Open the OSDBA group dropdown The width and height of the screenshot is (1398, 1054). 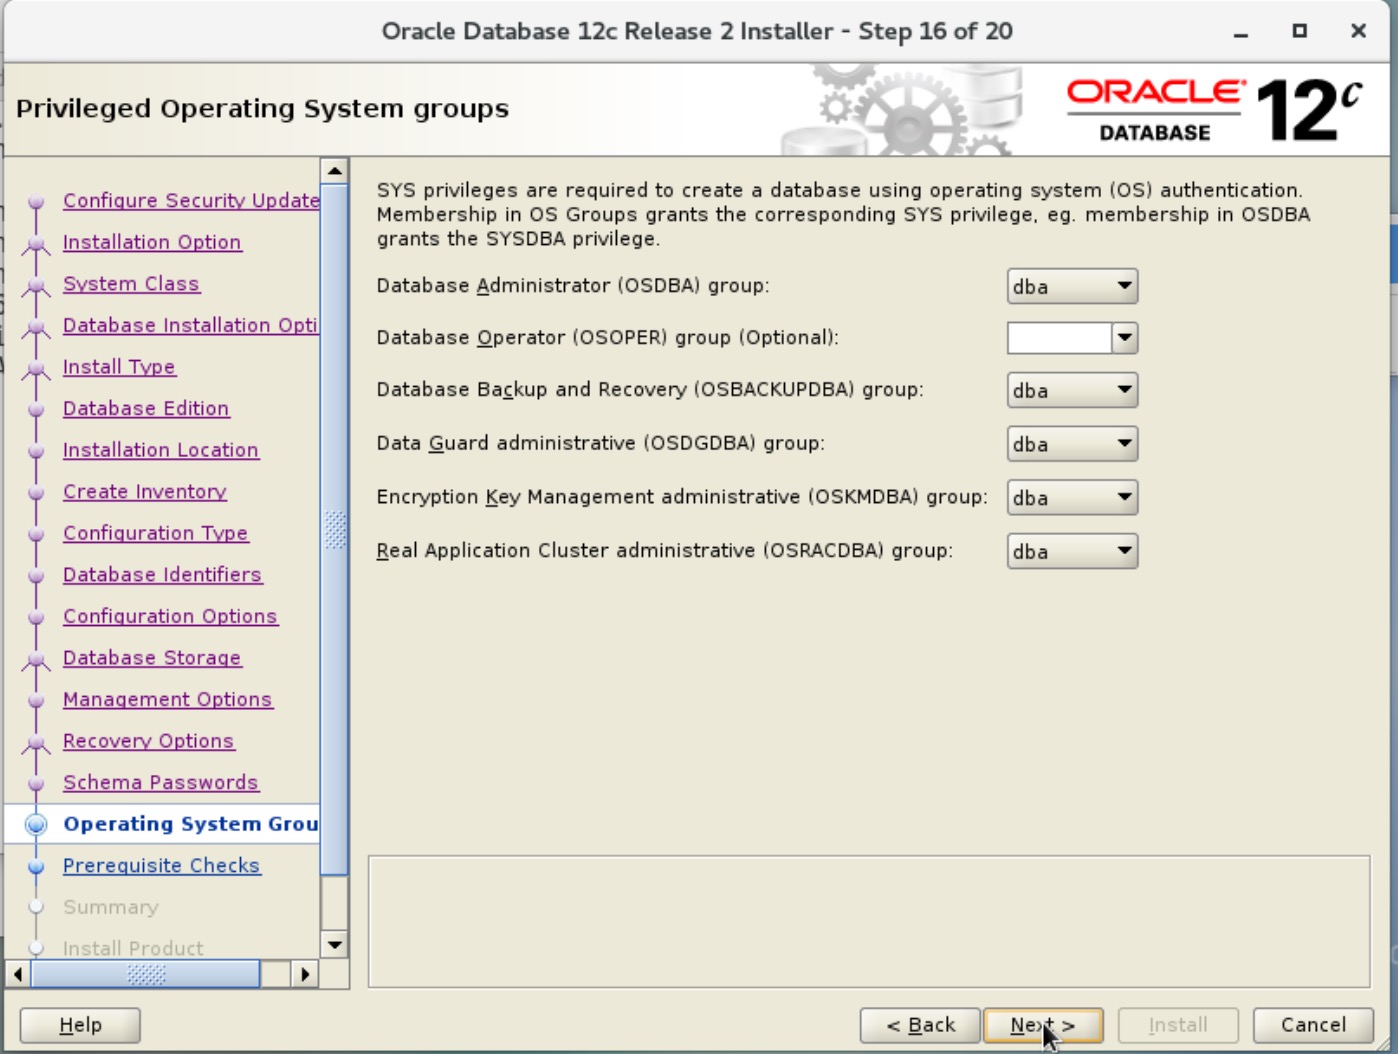pos(1072,287)
